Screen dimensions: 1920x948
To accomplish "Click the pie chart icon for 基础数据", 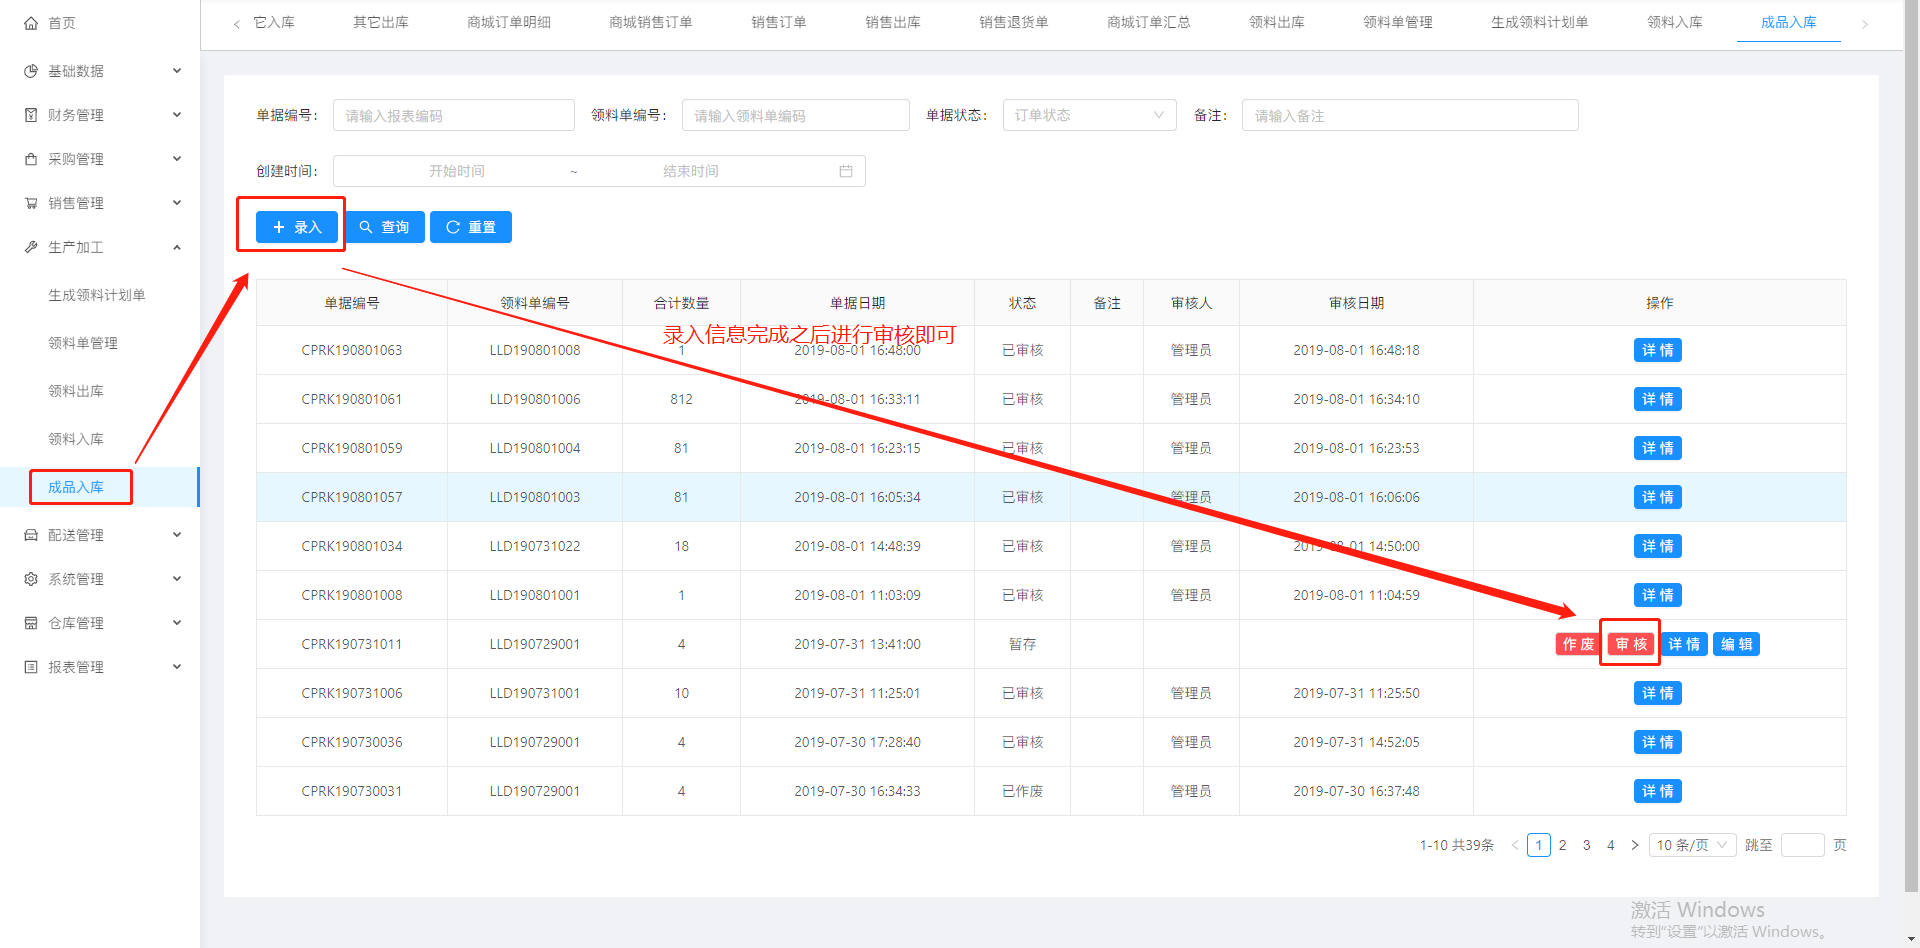I will 31,71.
